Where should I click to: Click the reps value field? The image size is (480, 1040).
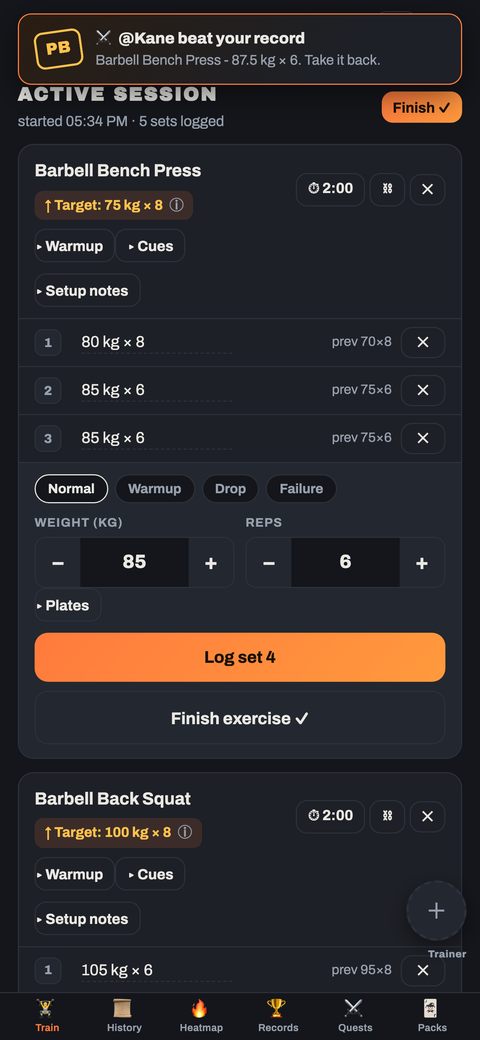(x=345, y=562)
